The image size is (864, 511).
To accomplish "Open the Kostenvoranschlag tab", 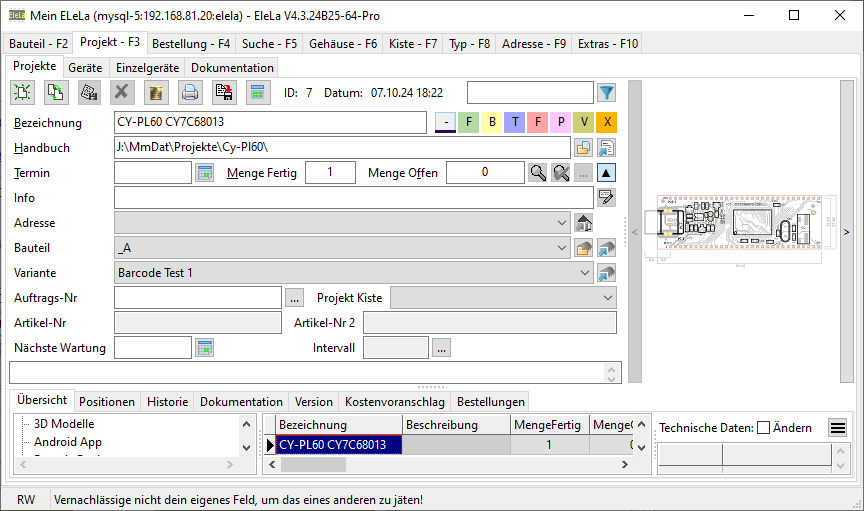I will click(394, 402).
